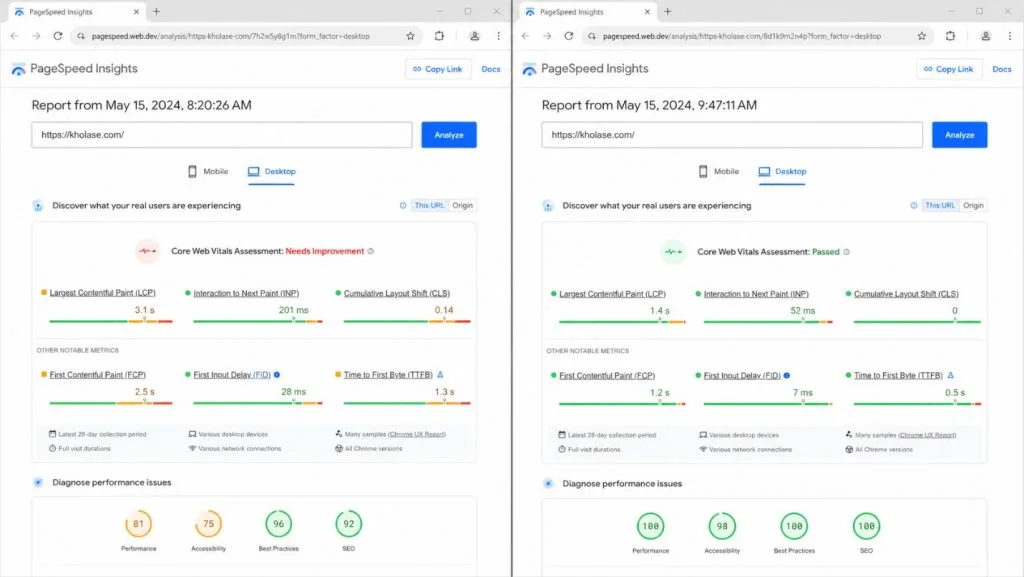Open extensions icon in right browser
The width and height of the screenshot is (1024, 577).
click(950, 36)
